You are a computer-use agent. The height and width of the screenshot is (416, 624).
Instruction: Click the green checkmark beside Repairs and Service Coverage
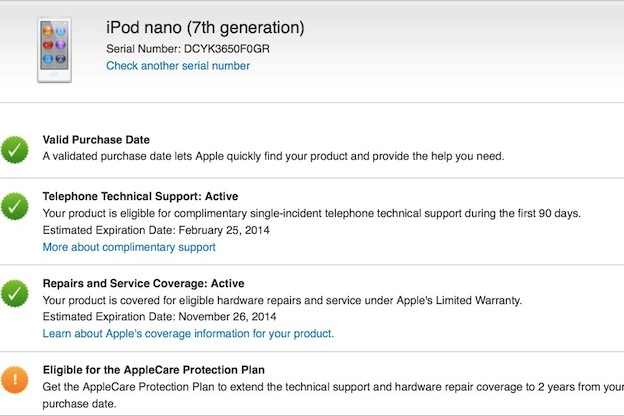tap(15, 294)
